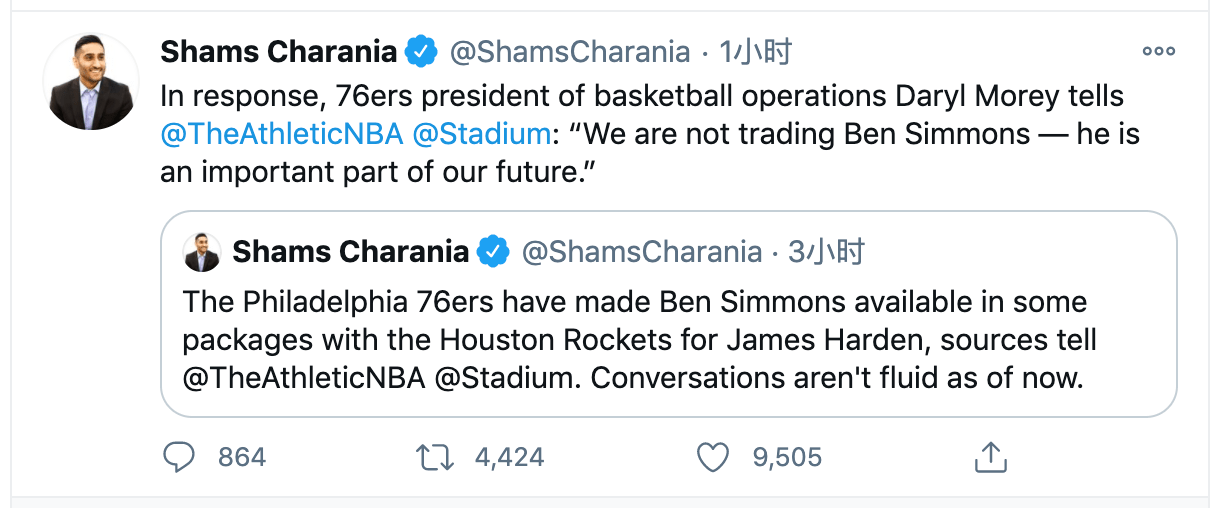The image size is (1222, 508).
Task: Open Shams Charania's large profile avatar
Action: click(92, 83)
